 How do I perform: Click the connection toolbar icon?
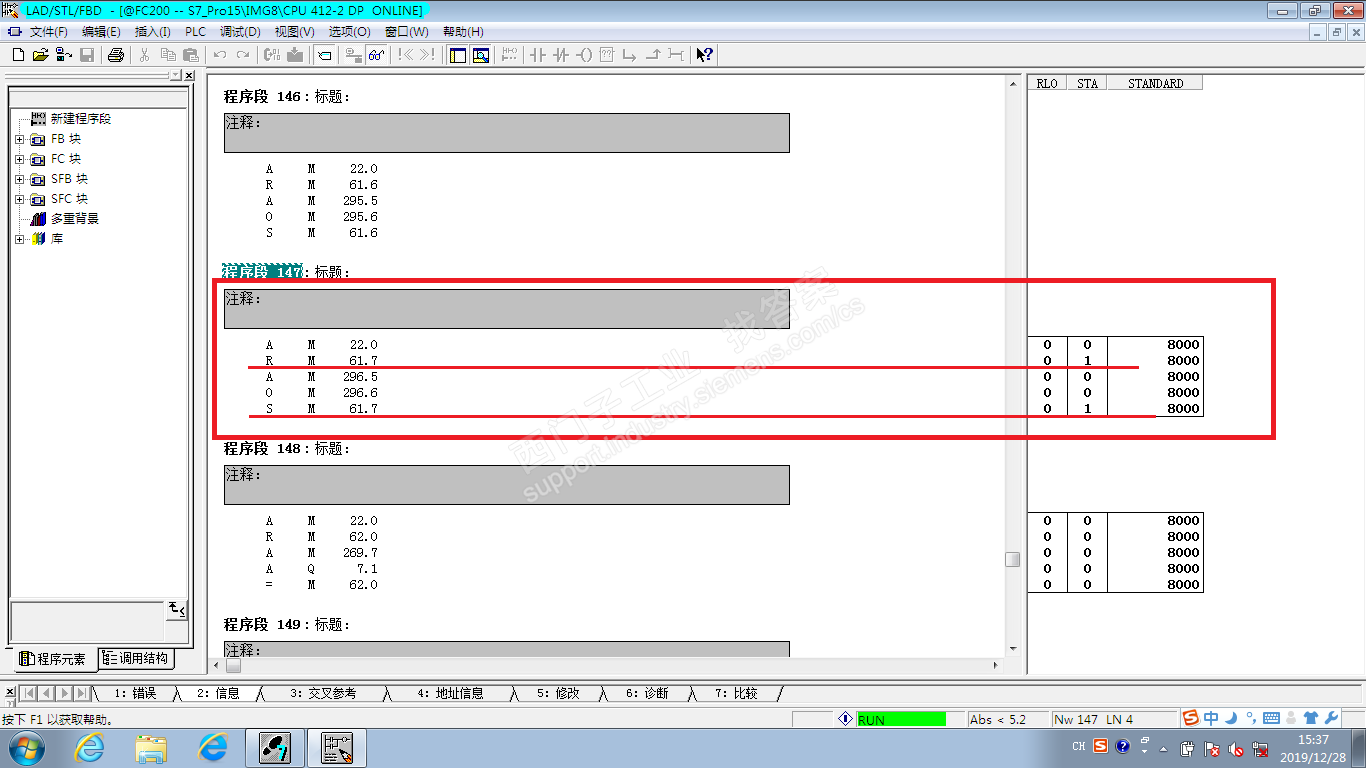[676, 55]
